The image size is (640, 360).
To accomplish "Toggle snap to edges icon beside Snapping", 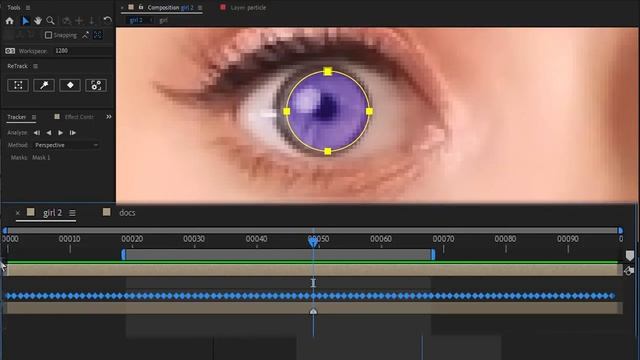I will pyautogui.click(x=85, y=35).
